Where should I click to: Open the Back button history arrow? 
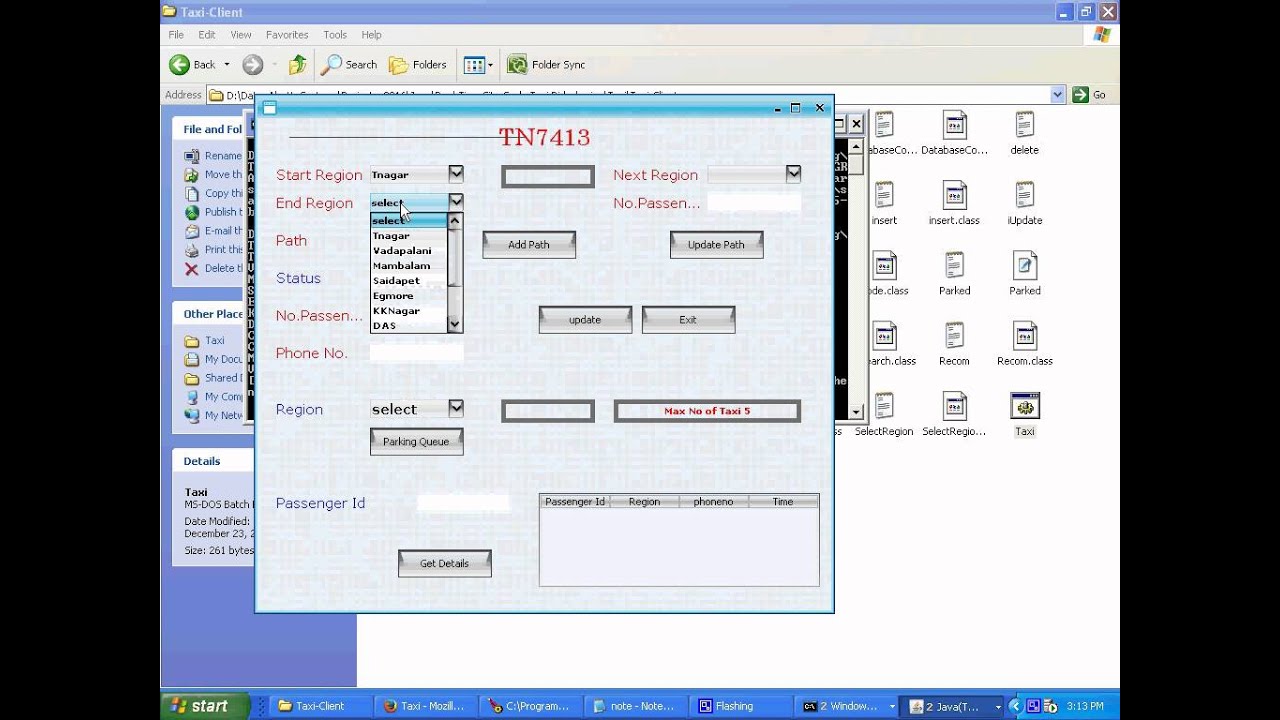[x=227, y=65]
